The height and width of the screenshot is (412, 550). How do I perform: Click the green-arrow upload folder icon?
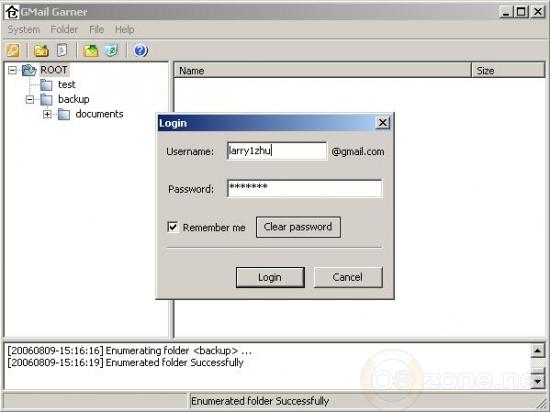(91, 50)
